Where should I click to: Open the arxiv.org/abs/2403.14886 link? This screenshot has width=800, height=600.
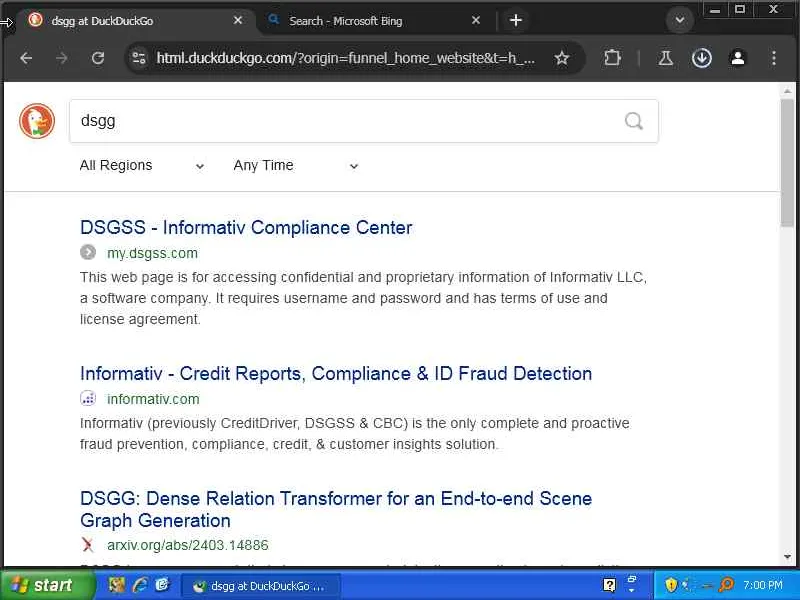[188, 545]
